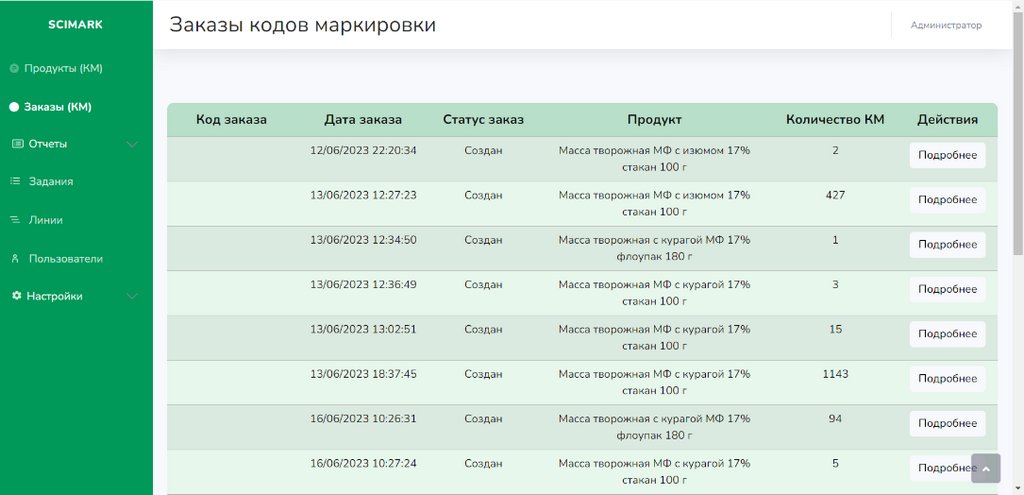Open Подробнее for order 13/06/2023 12:36:49
The width and height of the screenshot is (1024, 495).
click(x=948, y=289)
